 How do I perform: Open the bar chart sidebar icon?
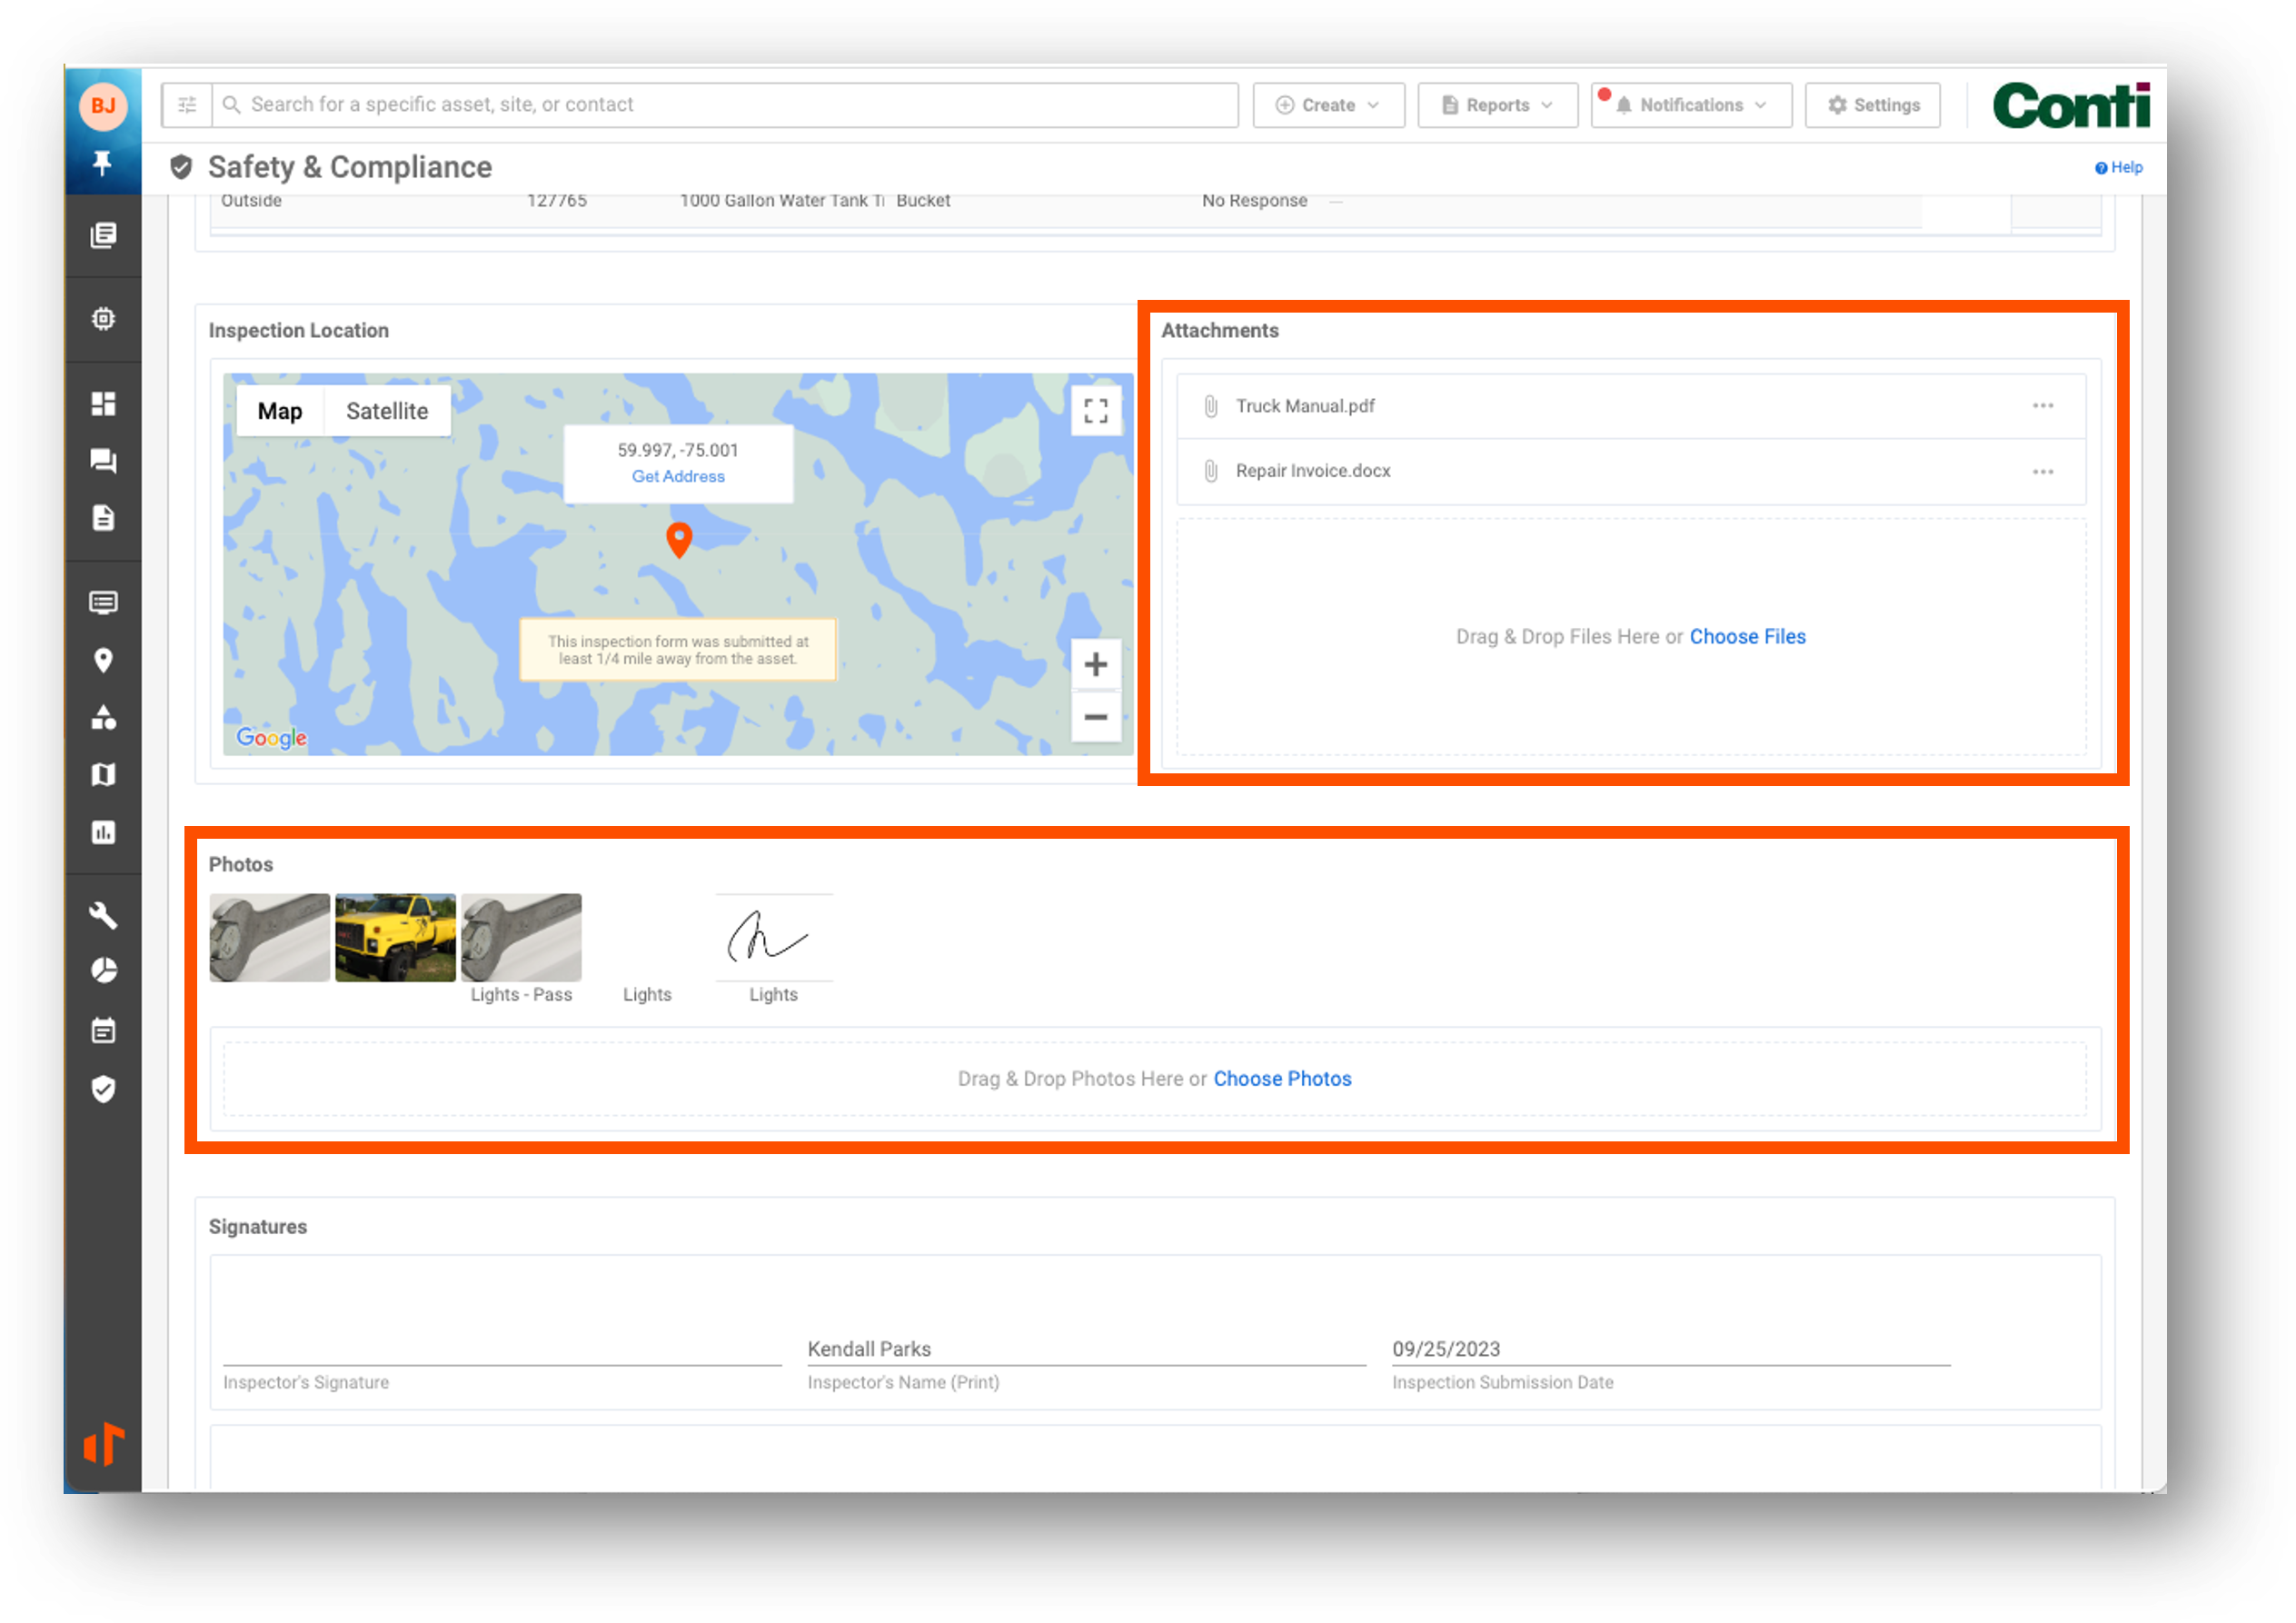103,832
